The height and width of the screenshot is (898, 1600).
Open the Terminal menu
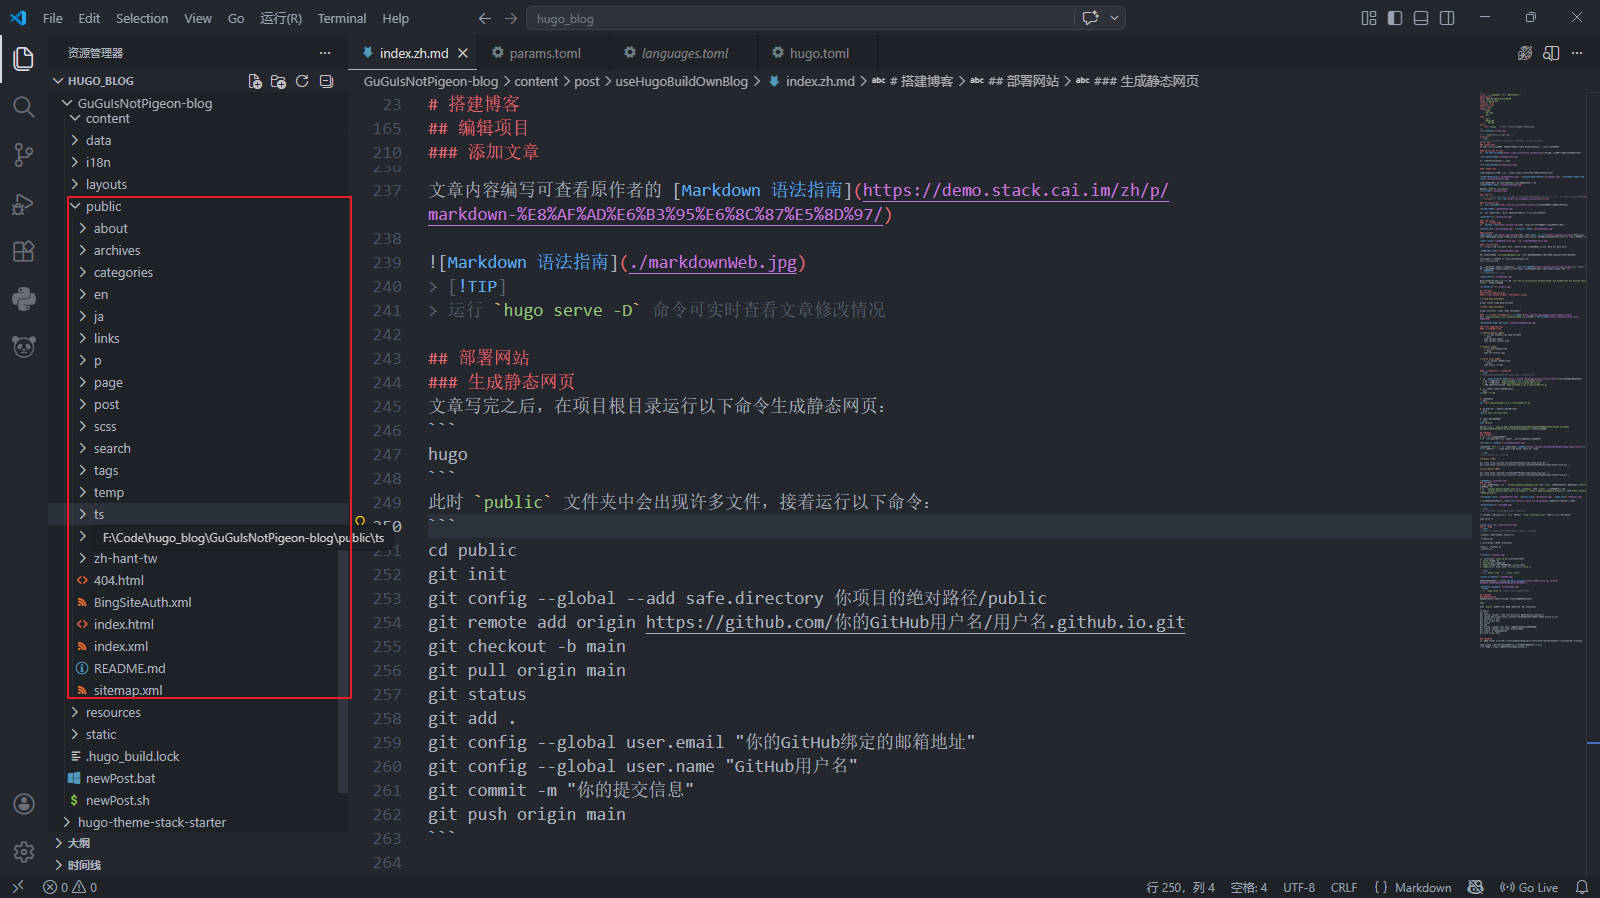pos(342,18)
